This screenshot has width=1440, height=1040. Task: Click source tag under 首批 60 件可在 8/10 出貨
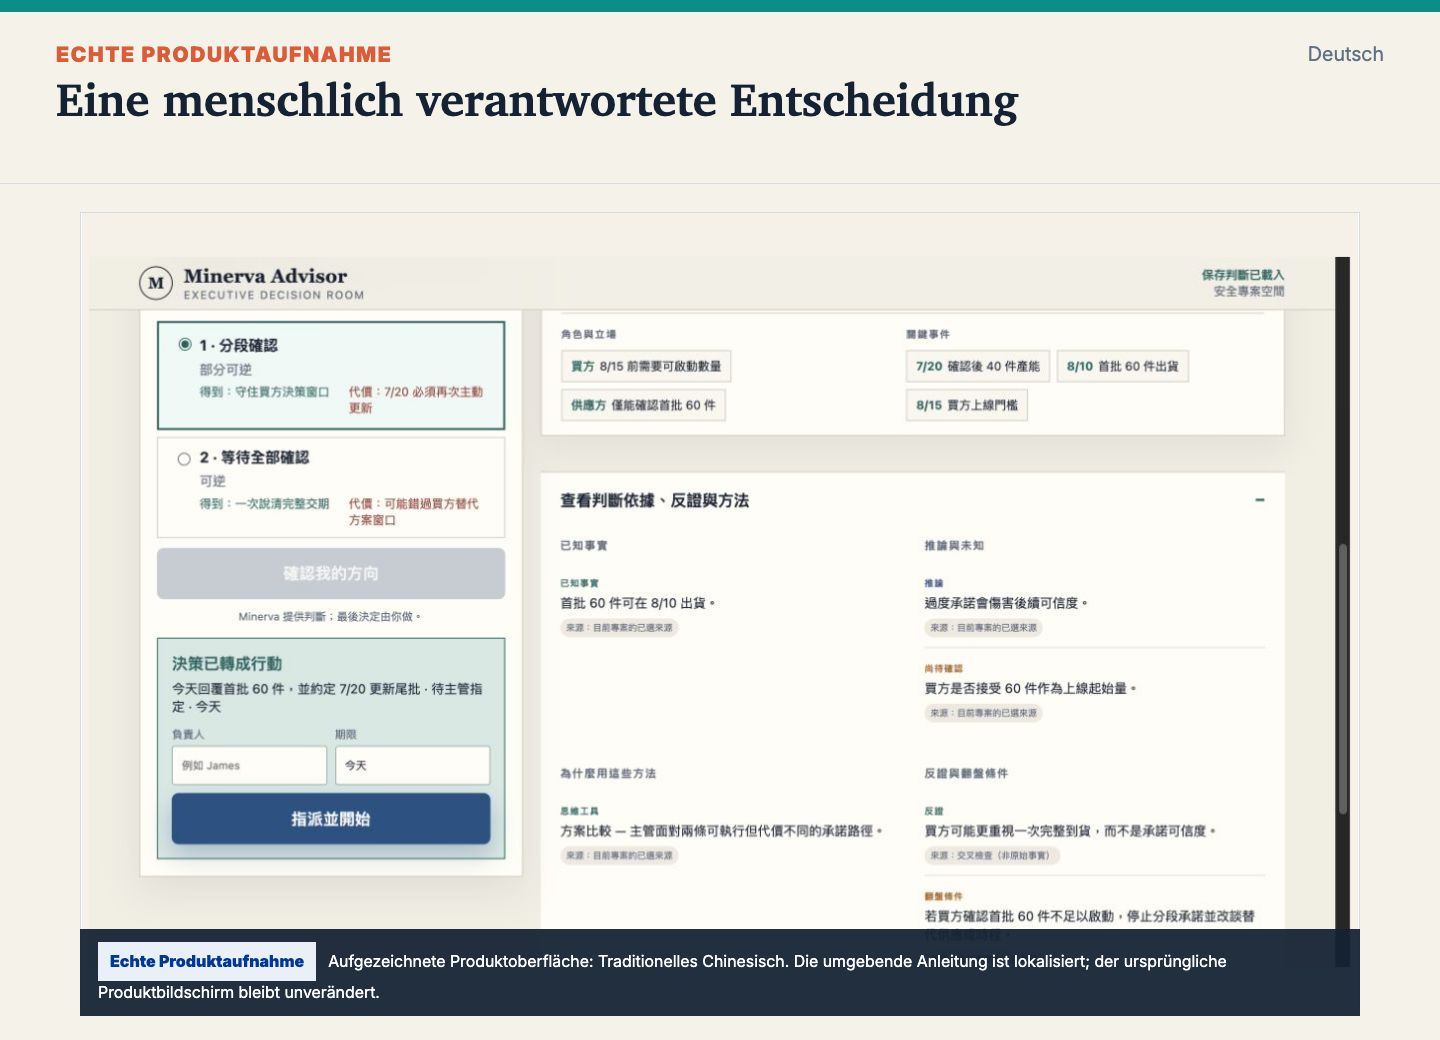click(620, 628)
